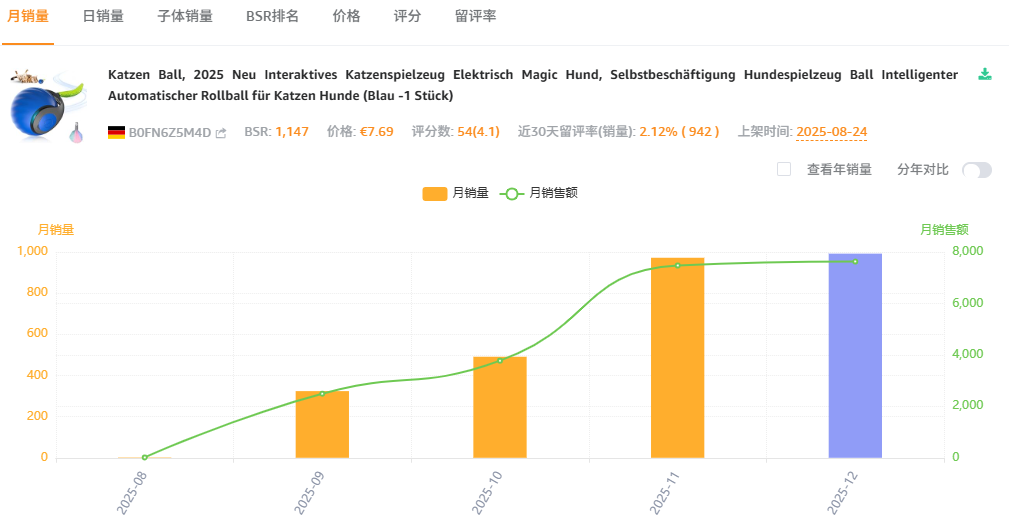
Task: Click the 2025-11 sales line data point
Action: [x=677, y=266]
